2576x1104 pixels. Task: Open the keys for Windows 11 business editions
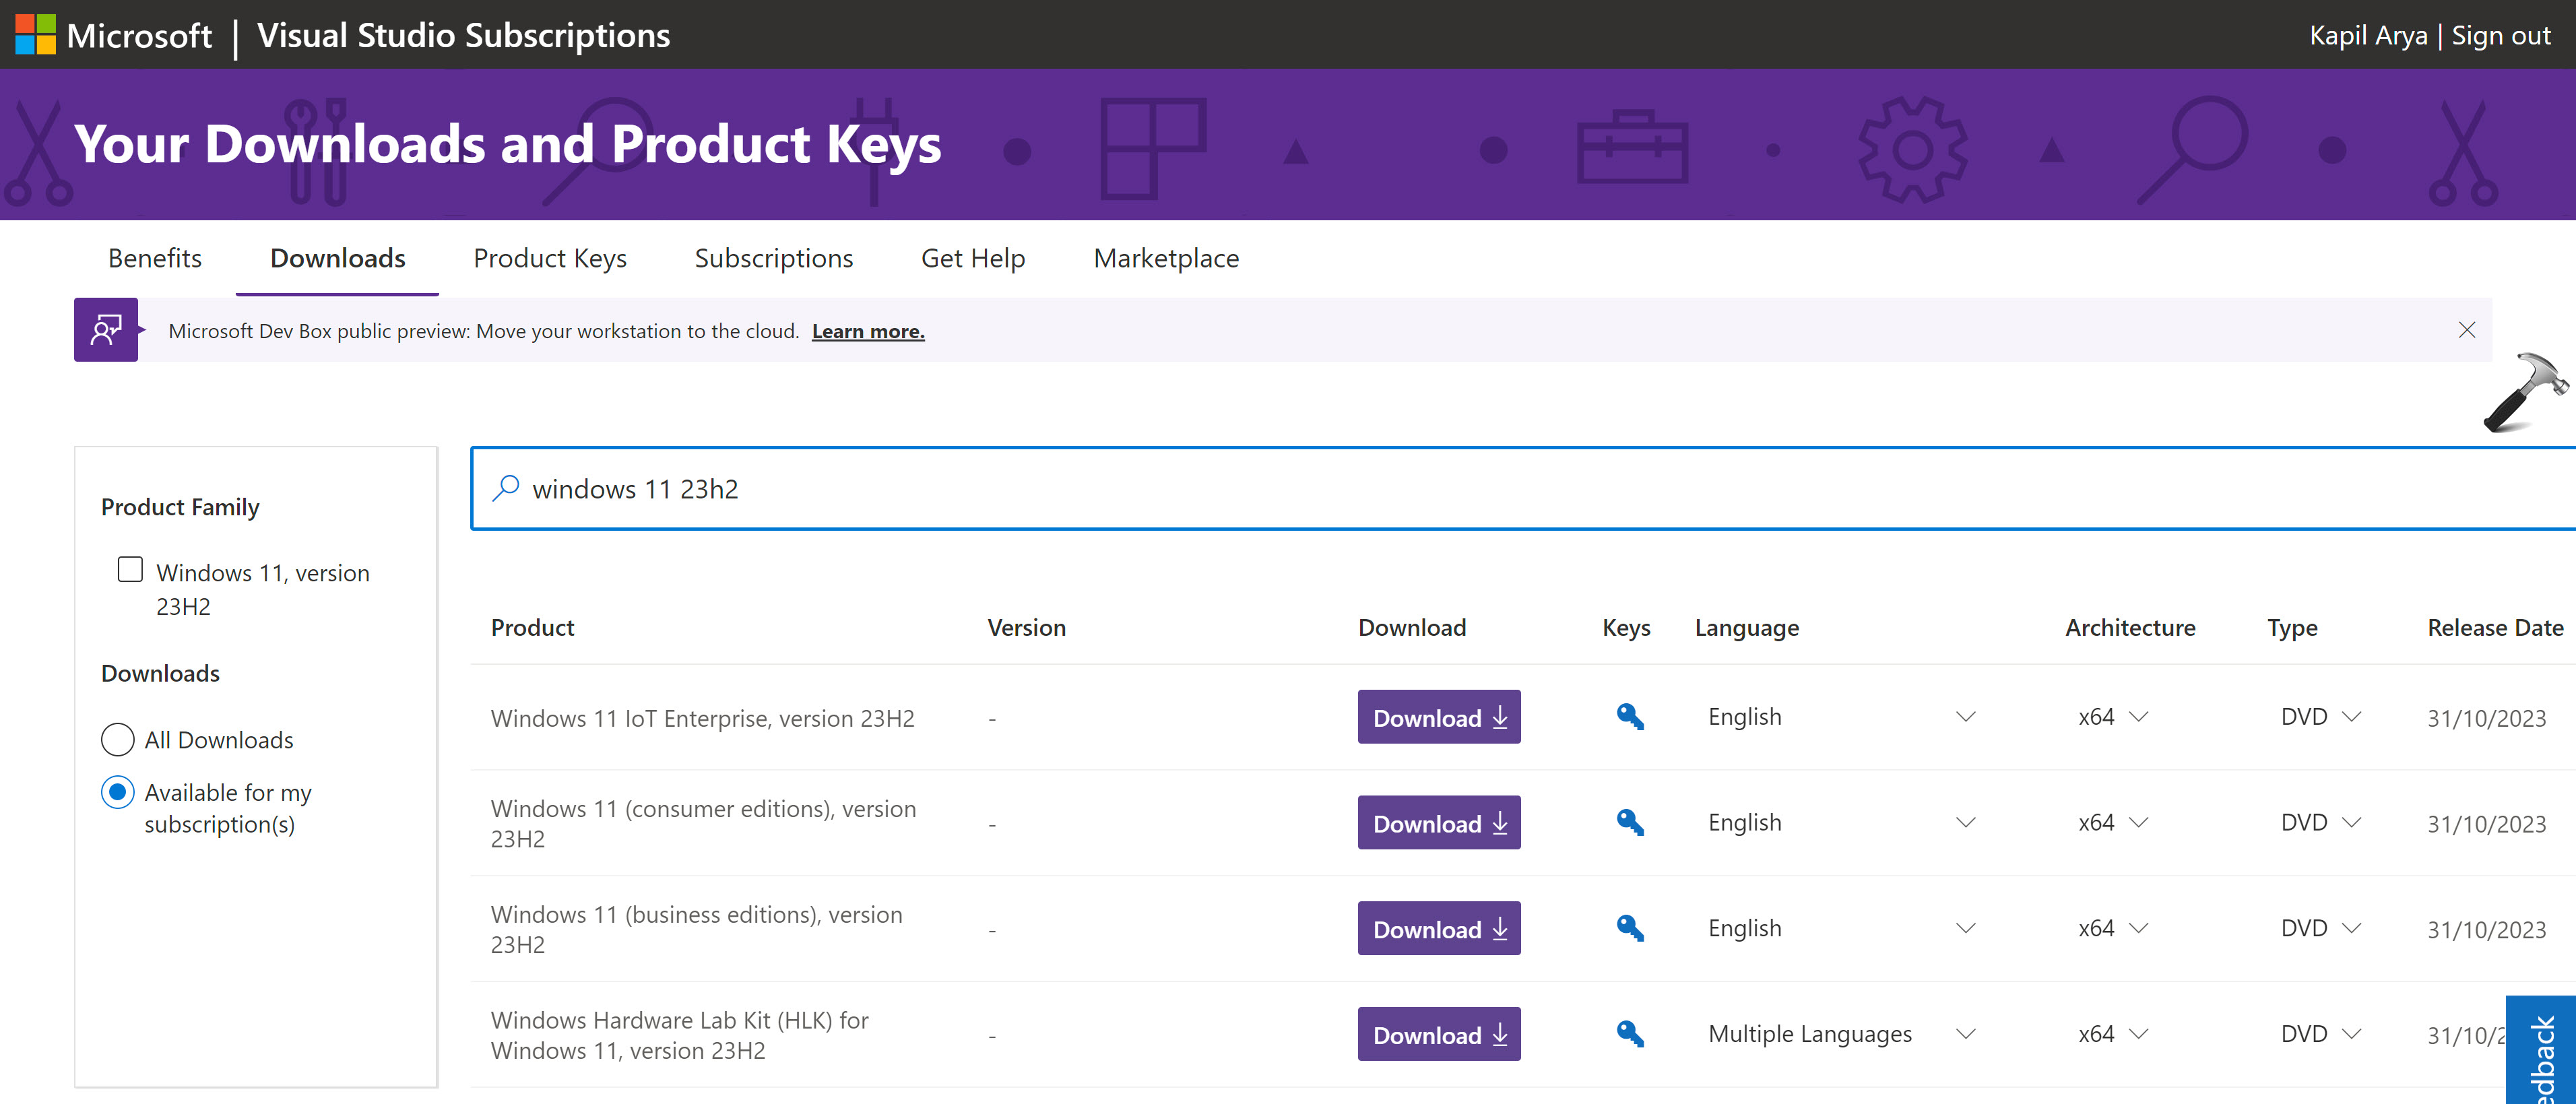(x=1629, y=928)
